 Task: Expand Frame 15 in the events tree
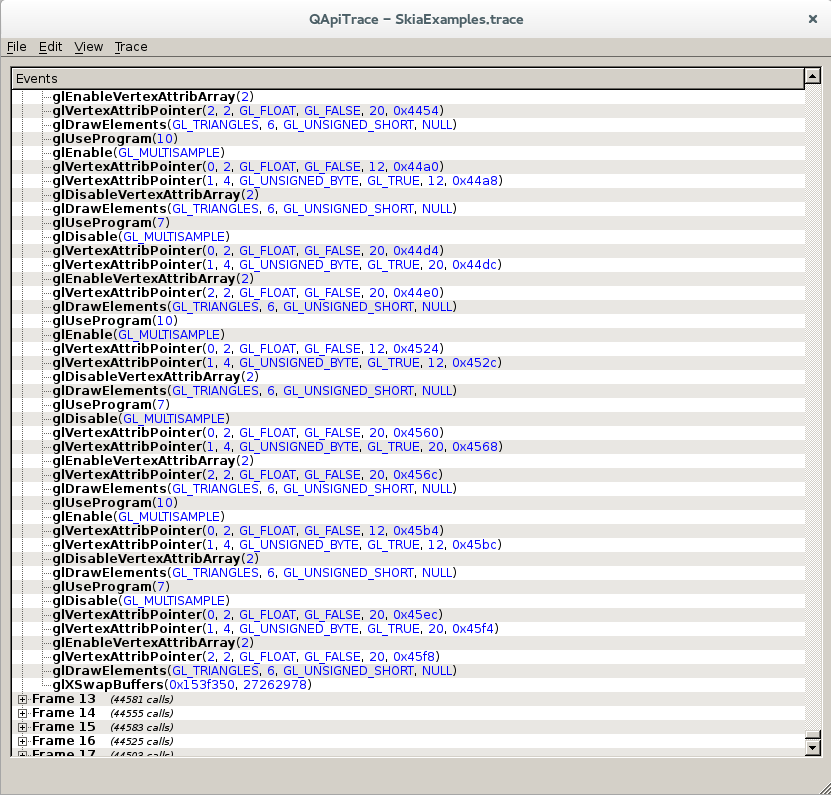tap(22, 727)
